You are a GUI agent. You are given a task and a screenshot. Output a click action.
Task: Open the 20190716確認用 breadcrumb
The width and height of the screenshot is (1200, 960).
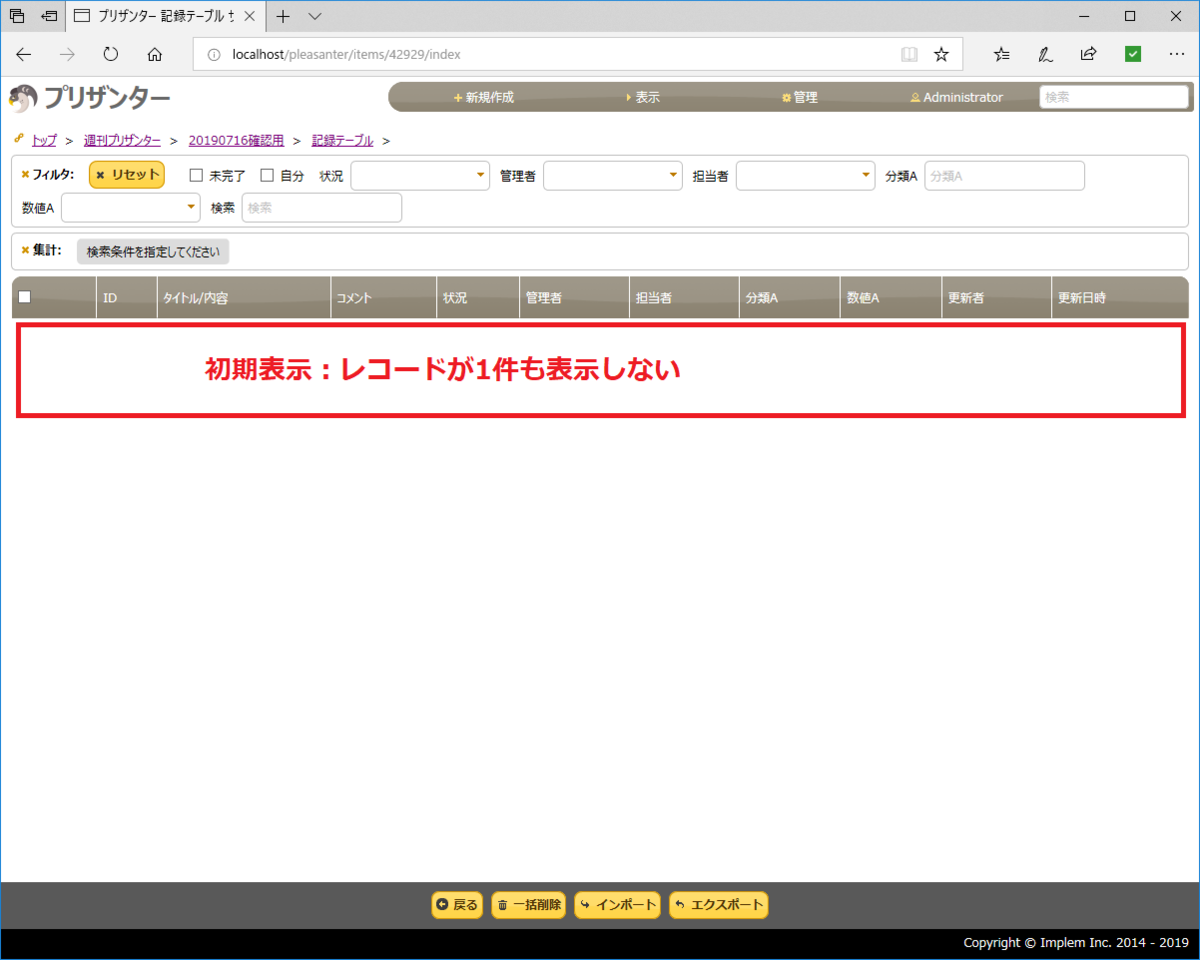coord(236,140)
